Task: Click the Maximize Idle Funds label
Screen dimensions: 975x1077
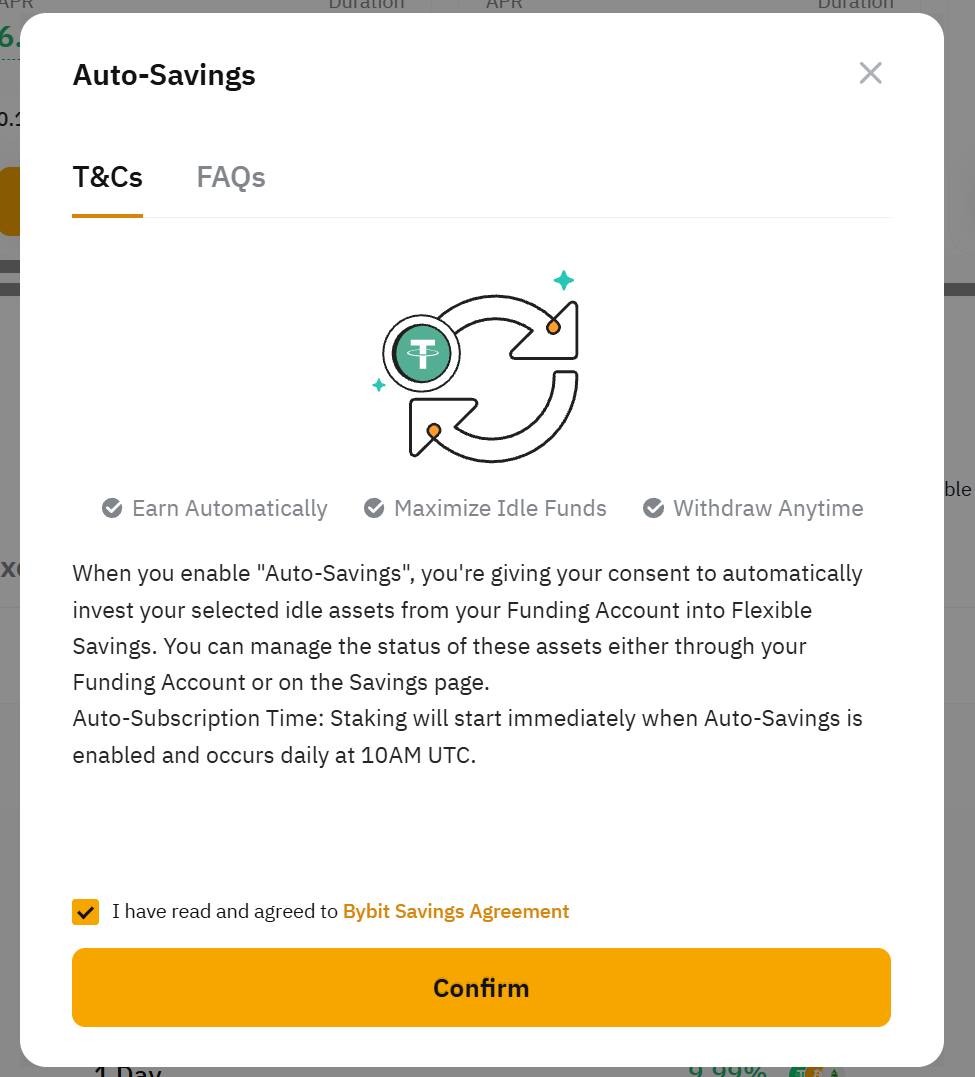Action: click(500, 508)
